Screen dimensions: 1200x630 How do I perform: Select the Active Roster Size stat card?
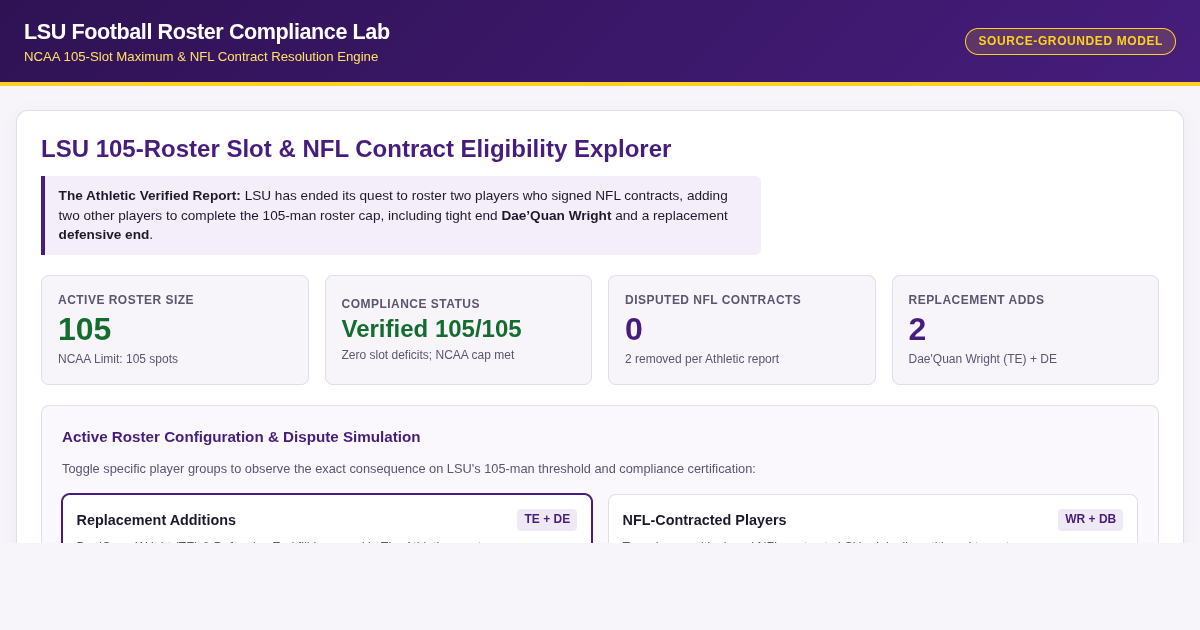click(175, 330)
